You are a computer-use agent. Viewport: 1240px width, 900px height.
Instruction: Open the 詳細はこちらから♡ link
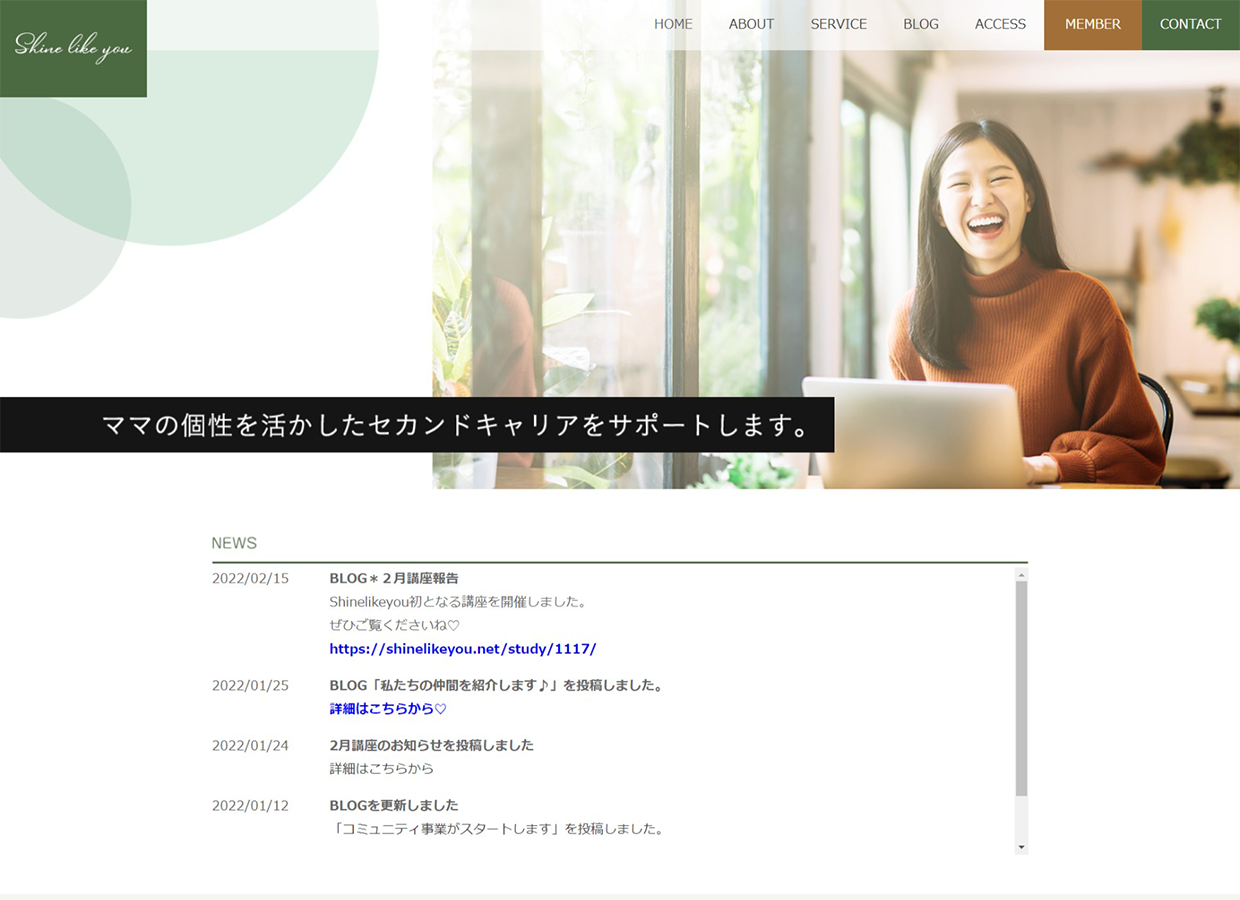click(386, 708)
